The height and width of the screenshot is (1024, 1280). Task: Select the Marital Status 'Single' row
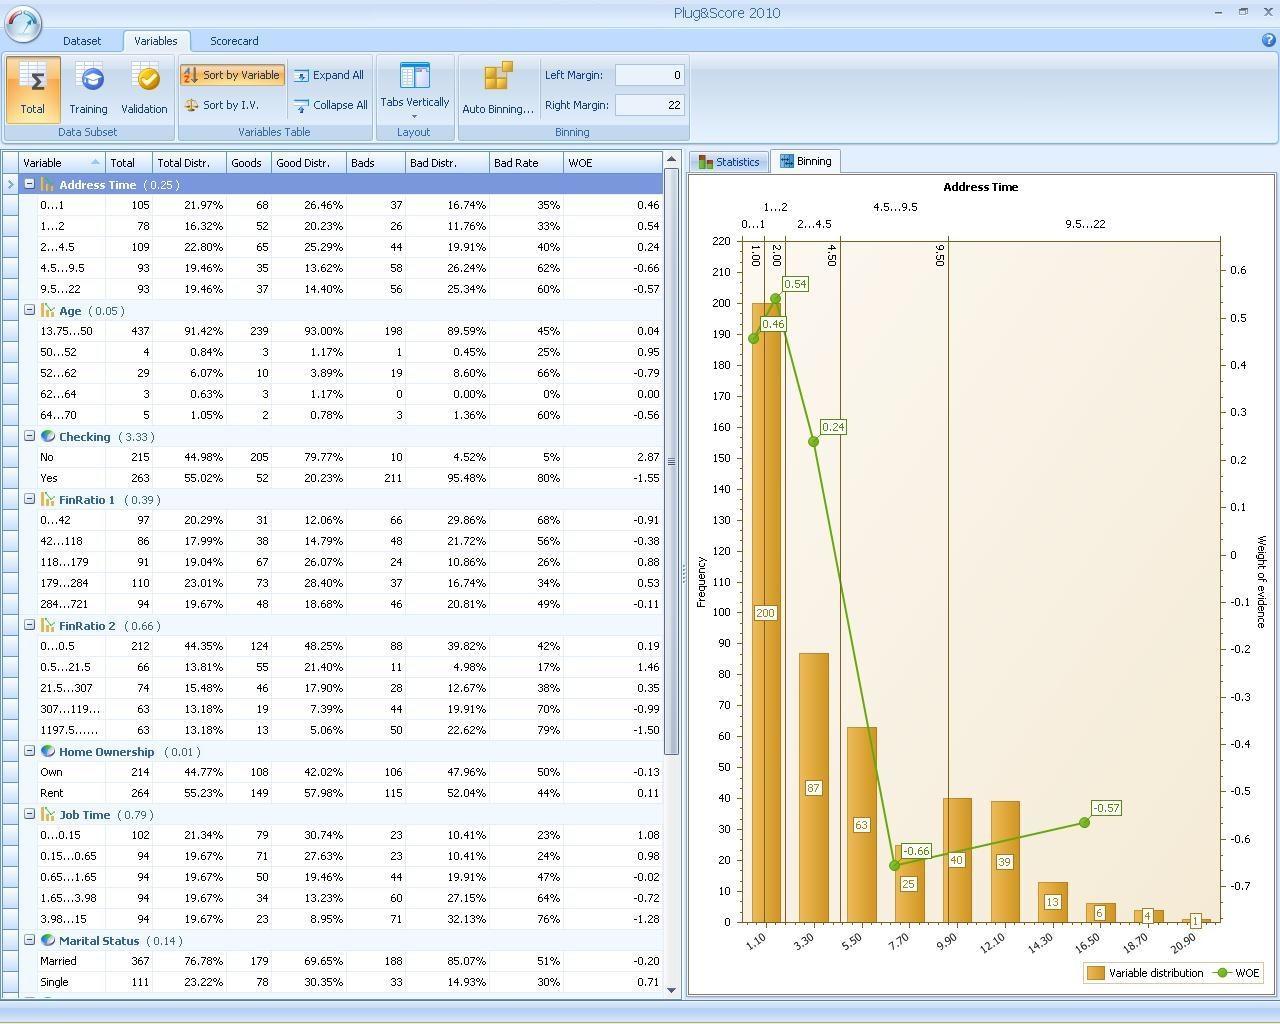pyautogui.click(x=341, y=982)
